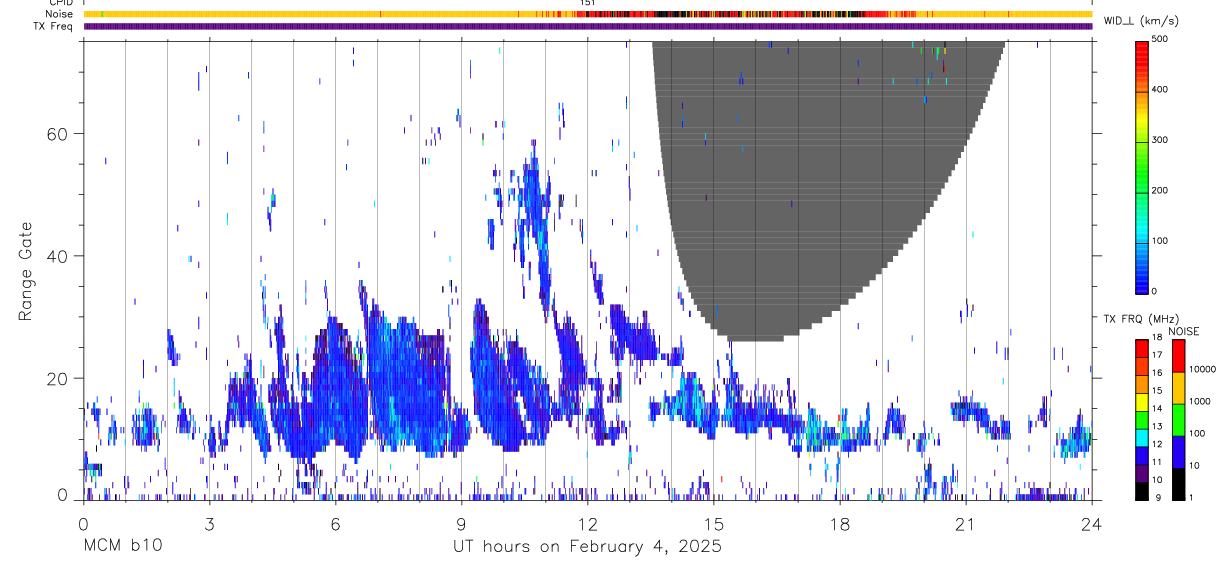The width and height of the screenshot is (1228, 567).
Task: Click the 'Range Gate' y-axis label
Action: pyautogui.click(x=26, y=272)
